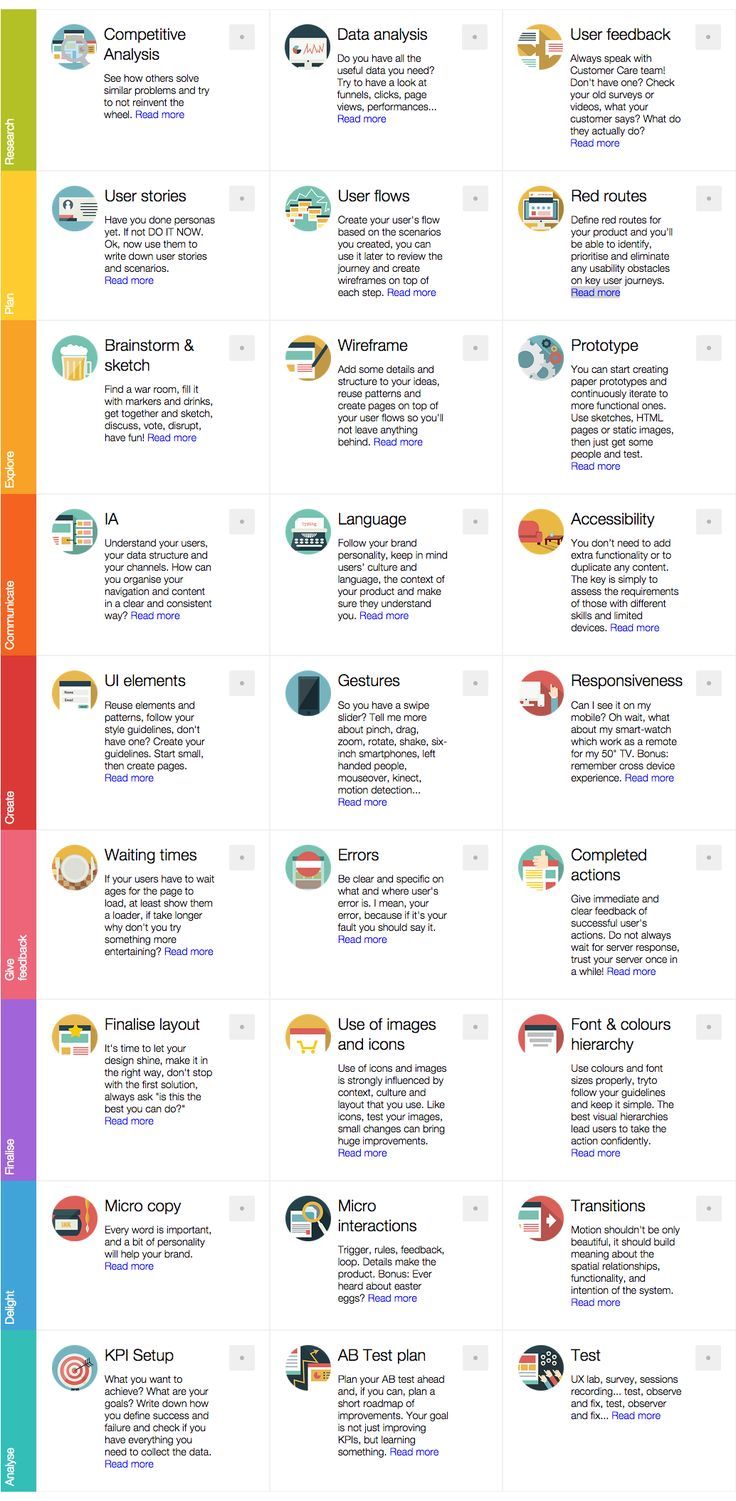Screen dimensions: 736x1501
Task: Click the Competitive Analysis circle icon
Action: (75, 47)
